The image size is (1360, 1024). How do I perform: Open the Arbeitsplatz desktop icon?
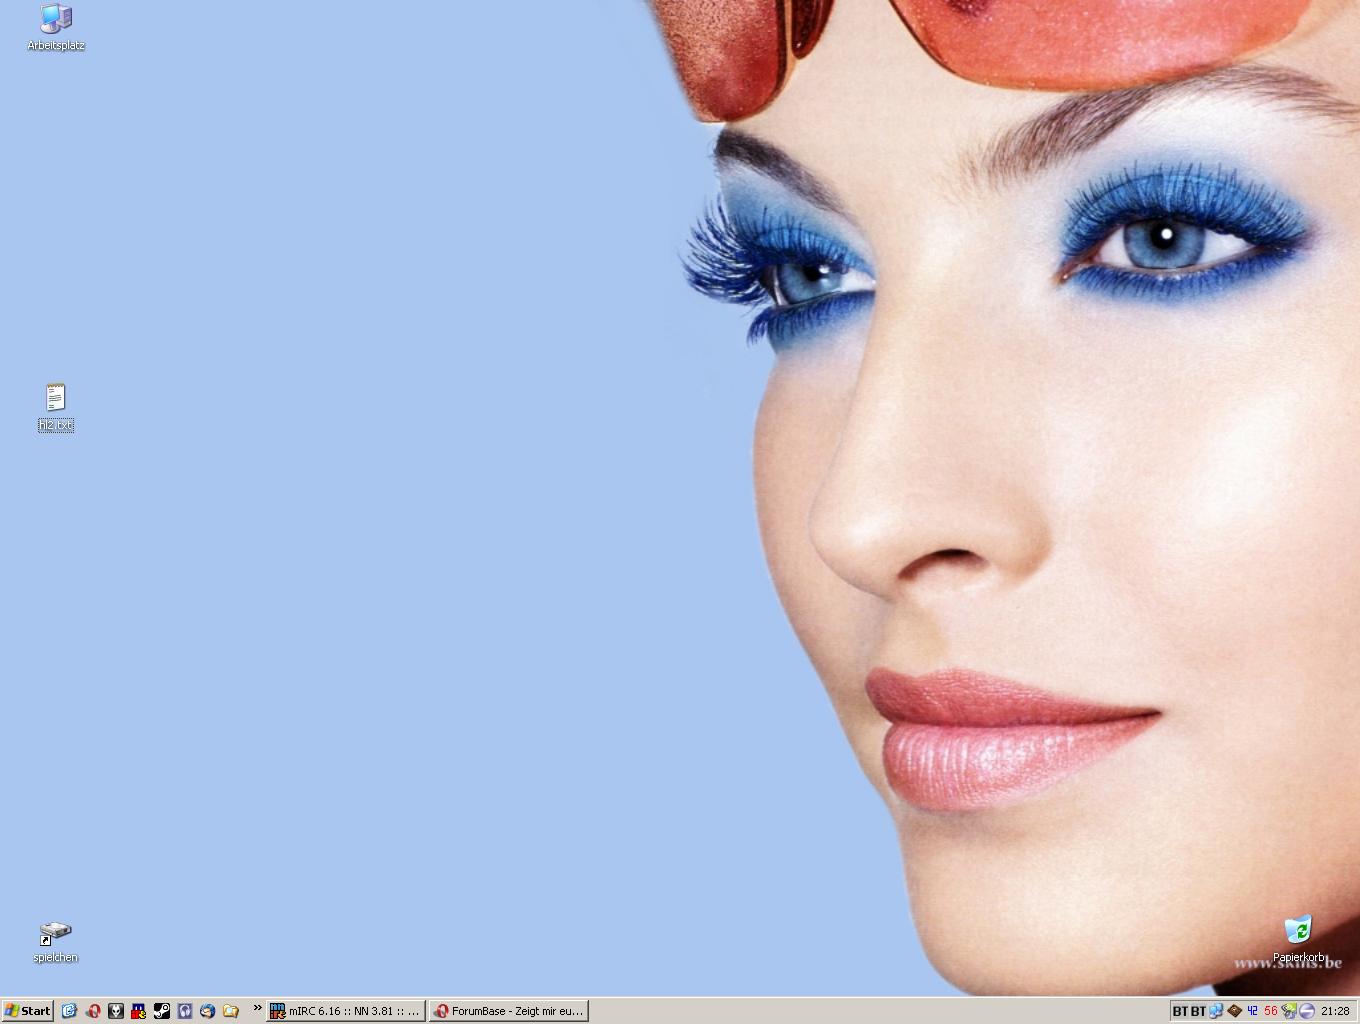(56, 27)
